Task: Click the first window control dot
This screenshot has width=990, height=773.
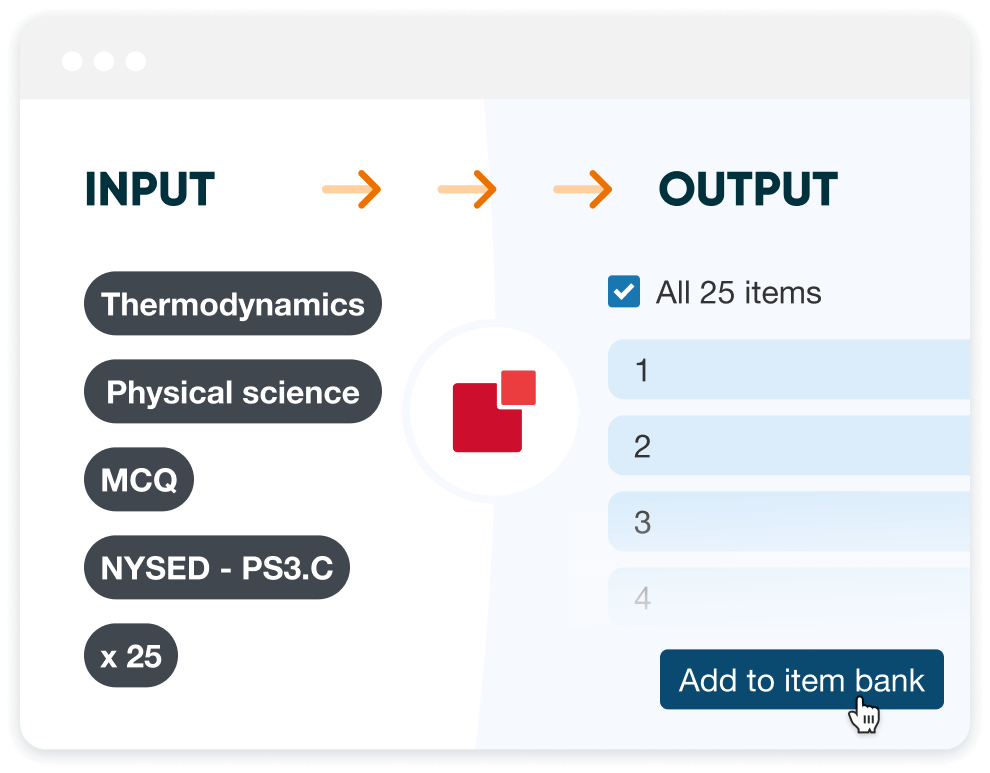Action: [x=72, y=62]
